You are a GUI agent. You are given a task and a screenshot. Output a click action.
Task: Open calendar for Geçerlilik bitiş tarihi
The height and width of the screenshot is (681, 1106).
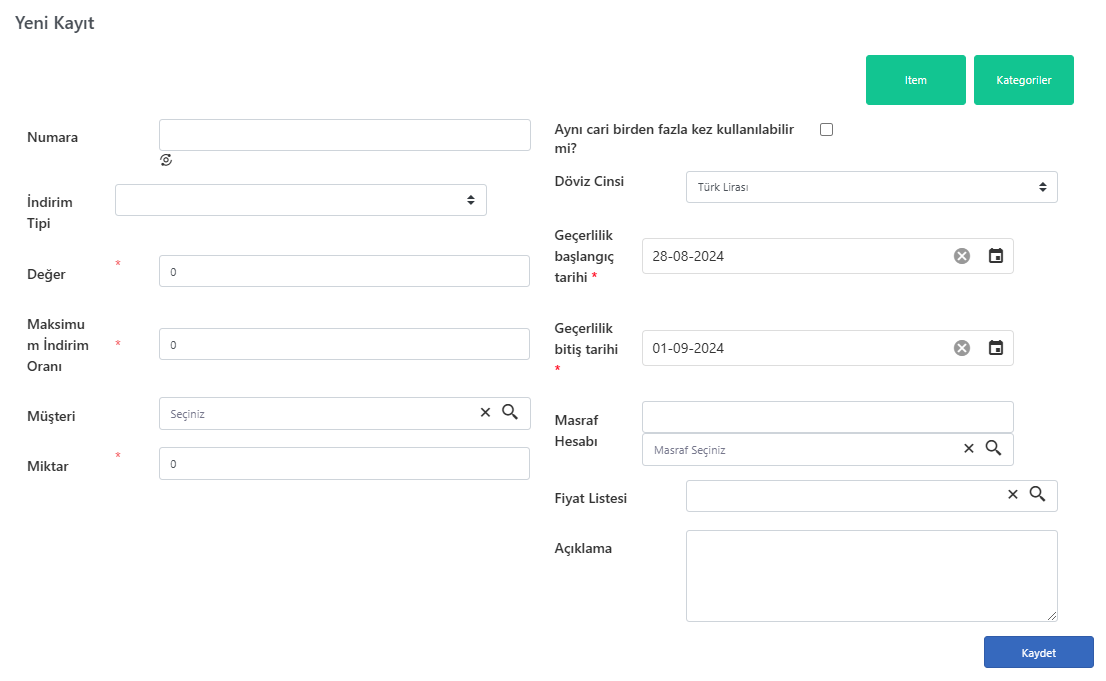[x=996, y=348]
